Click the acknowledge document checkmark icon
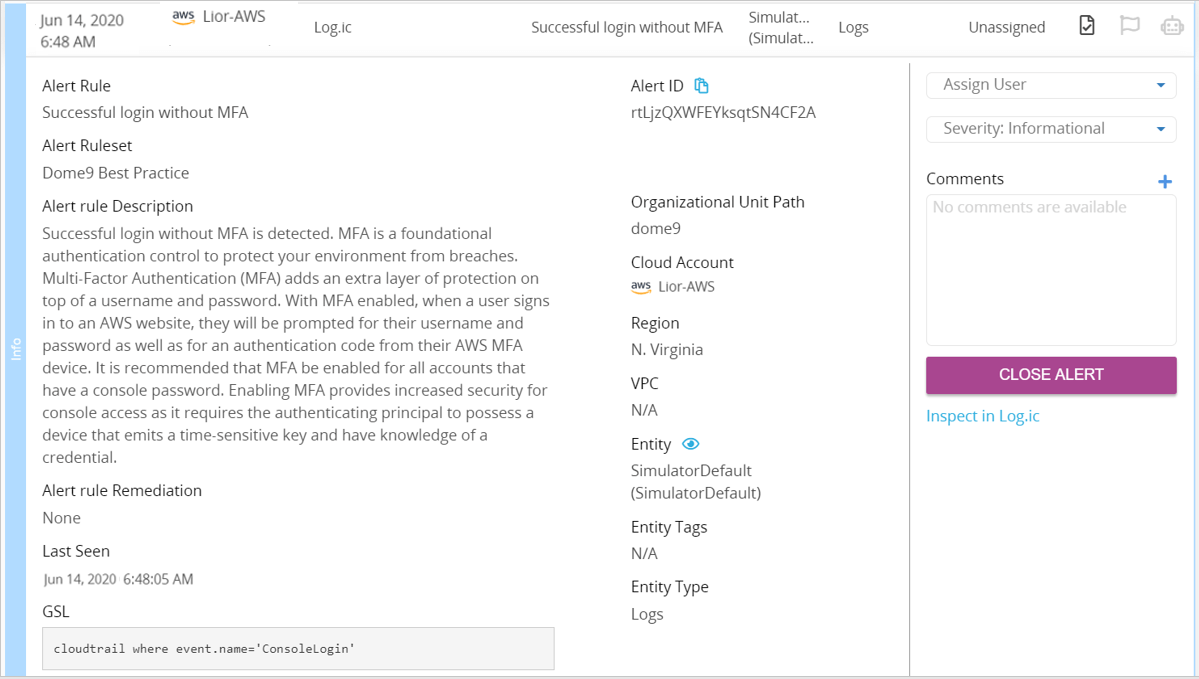Image resolution: width=1199 pixels, height=679 pixels. (1087, 26)
